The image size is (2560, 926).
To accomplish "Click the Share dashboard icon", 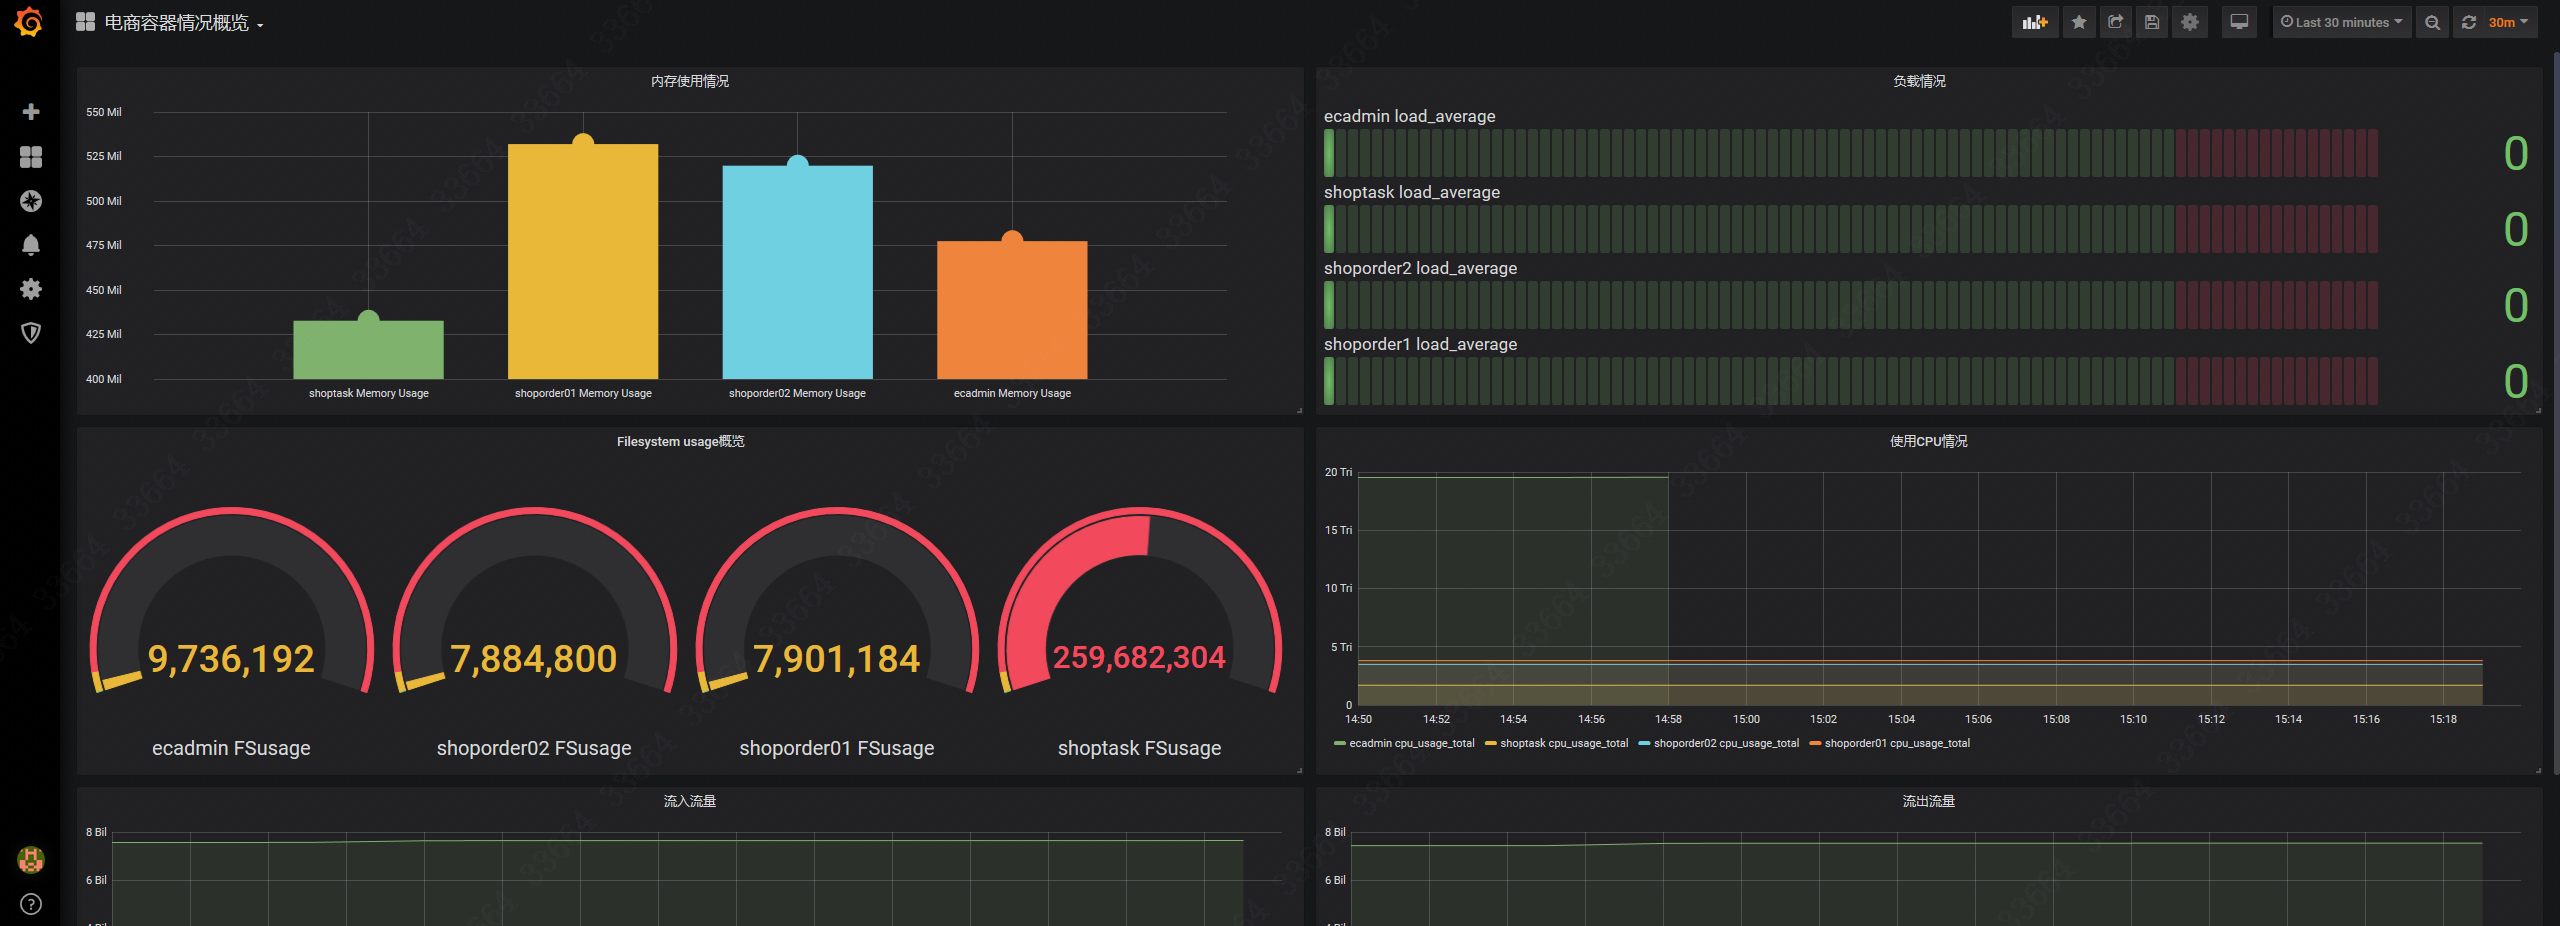I will click(x=2115, y=22).
